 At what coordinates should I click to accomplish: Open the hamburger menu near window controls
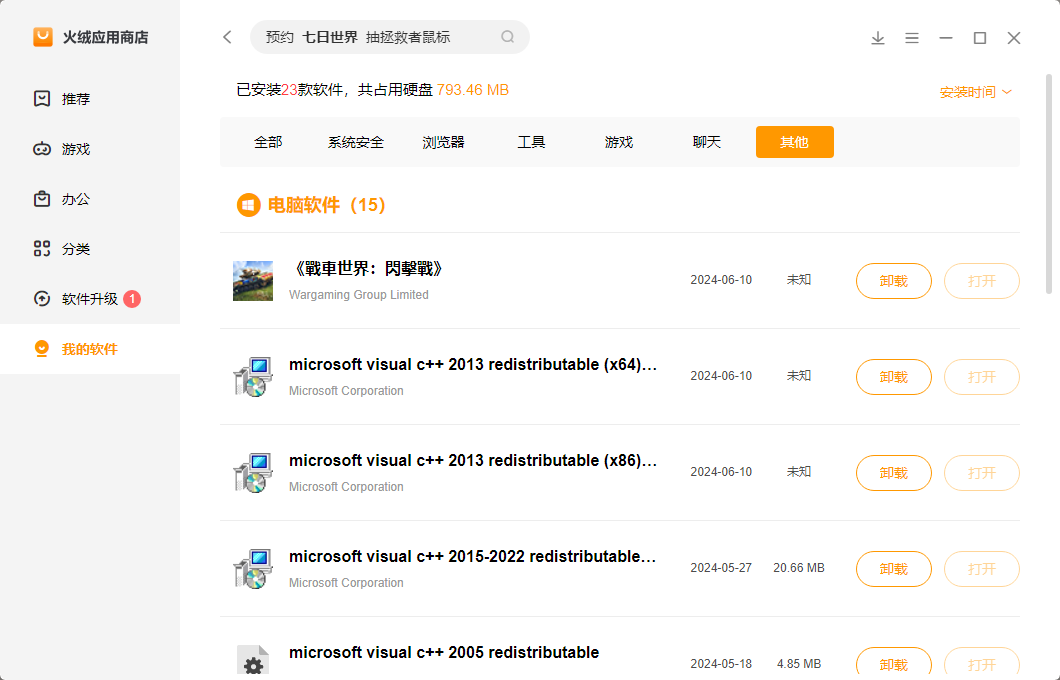[x=912, y=37]
